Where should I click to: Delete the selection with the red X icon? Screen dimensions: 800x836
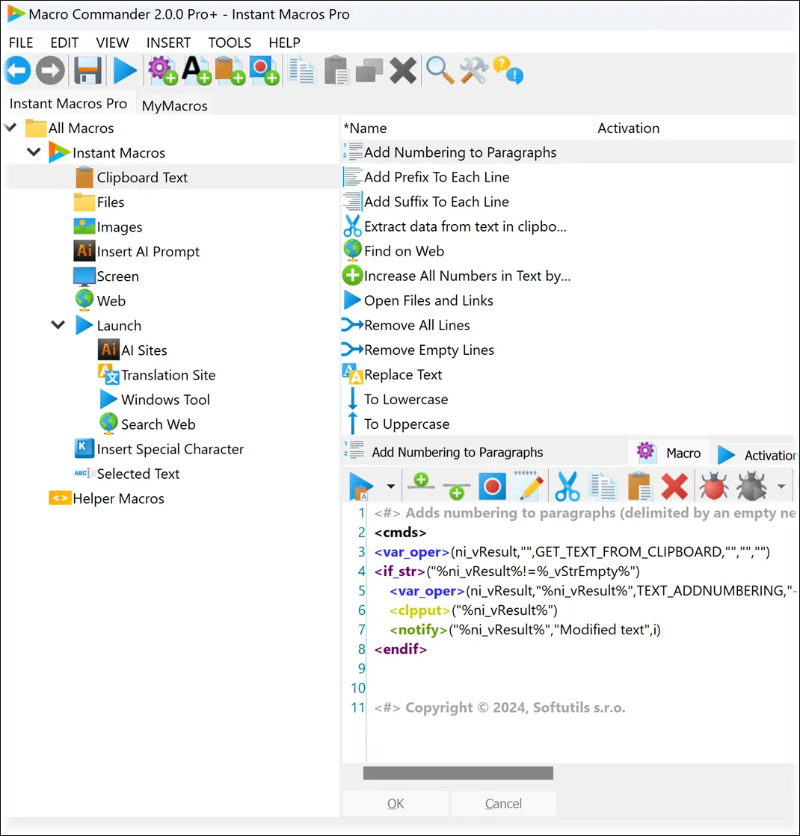(x=673, y=486)
